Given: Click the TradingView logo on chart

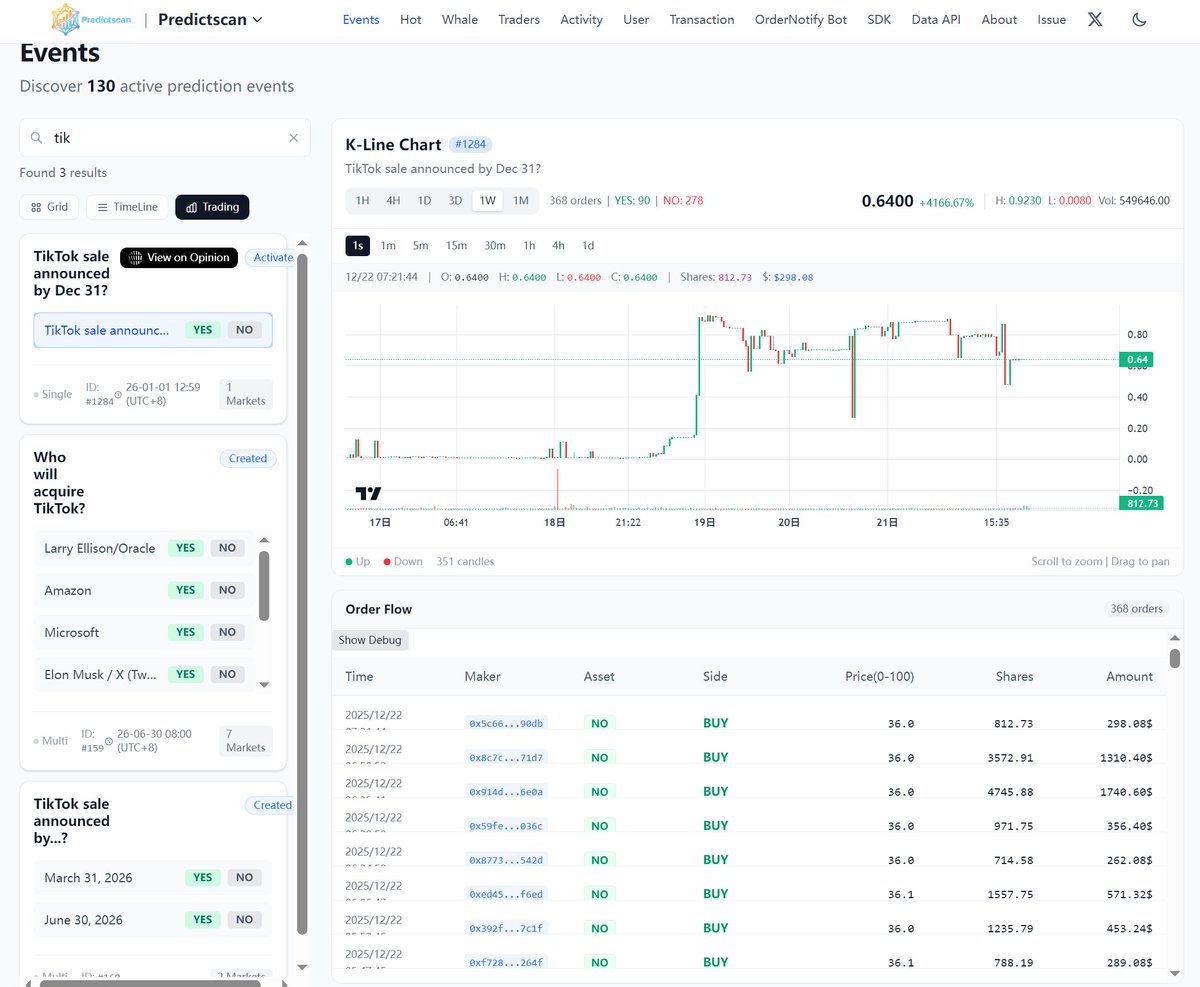Looking at the screenshot, I should click(368, 493).
